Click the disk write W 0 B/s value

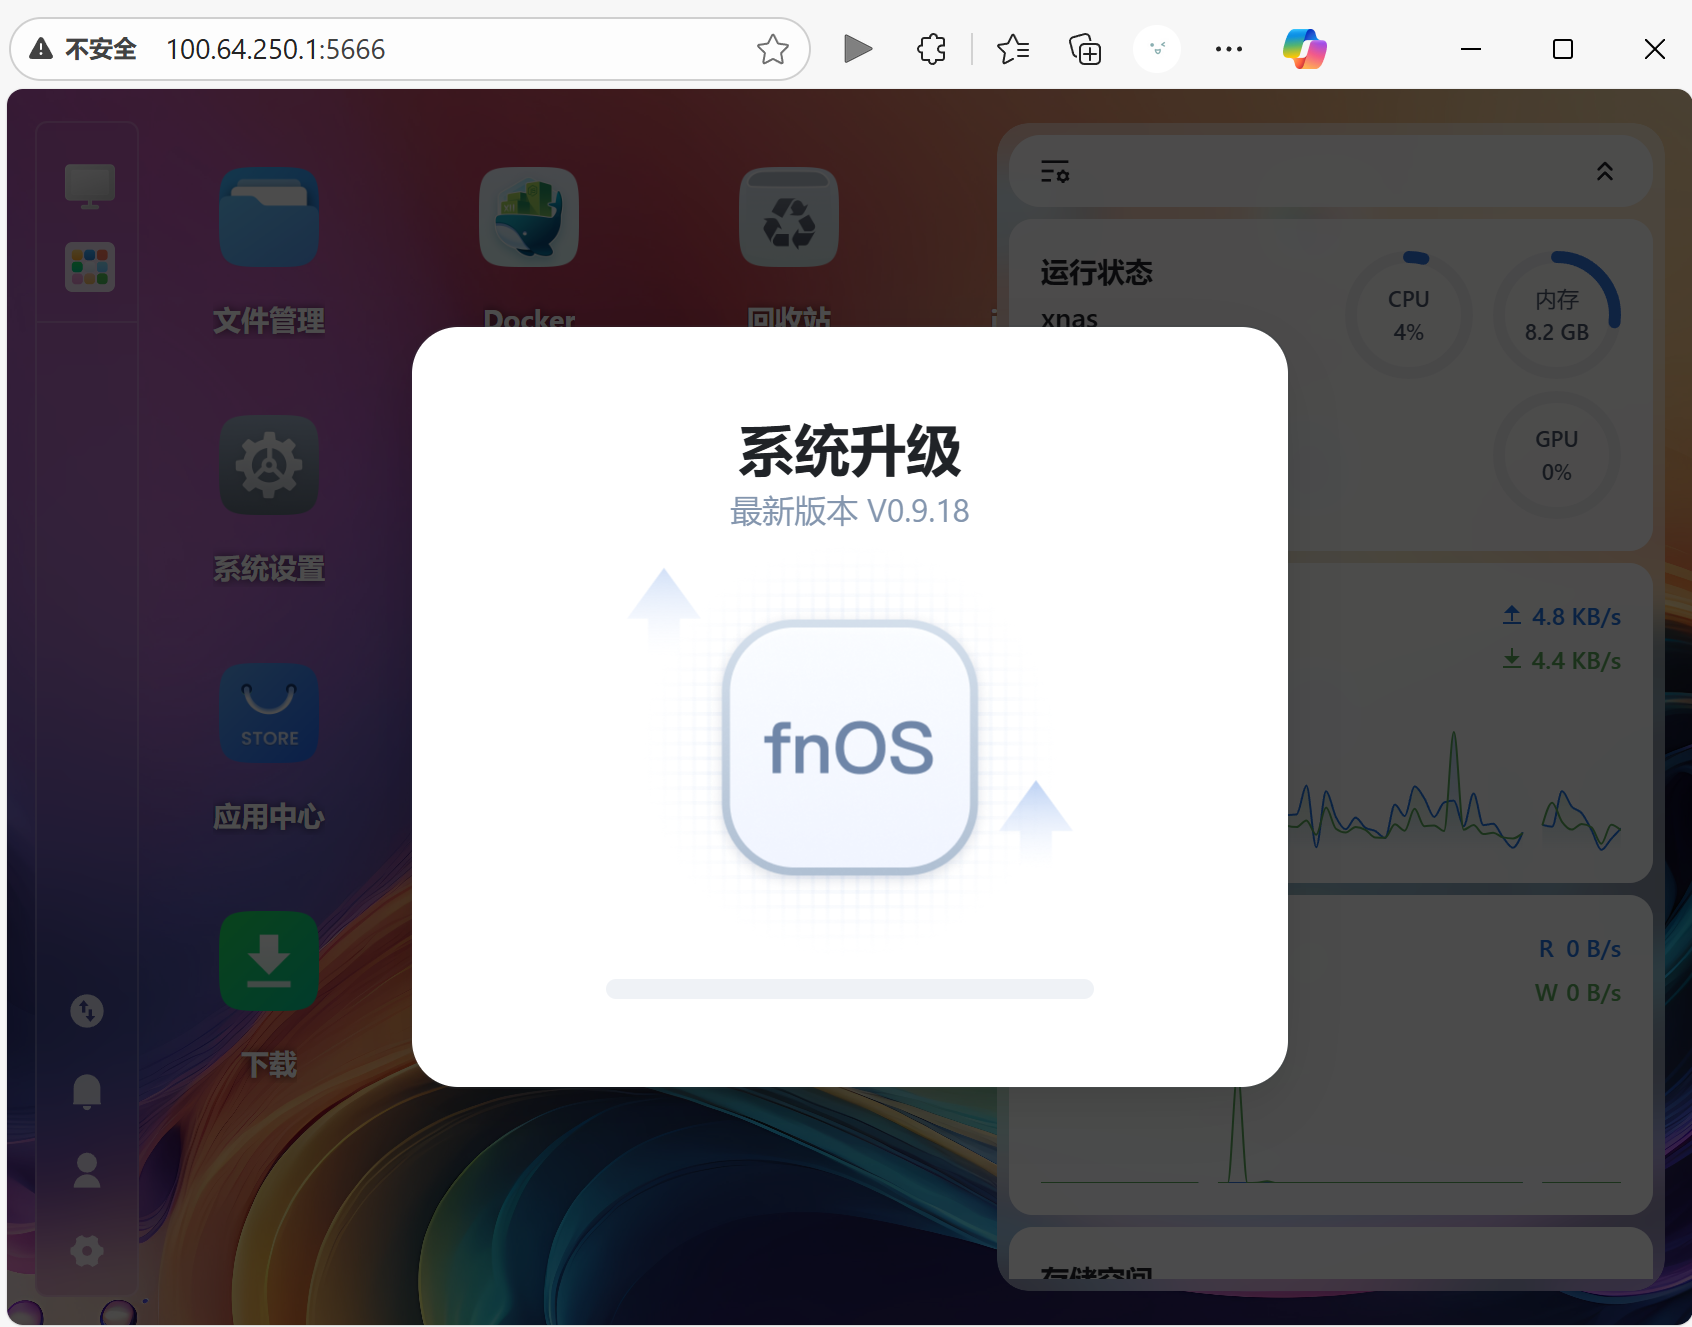(1577, 992)
